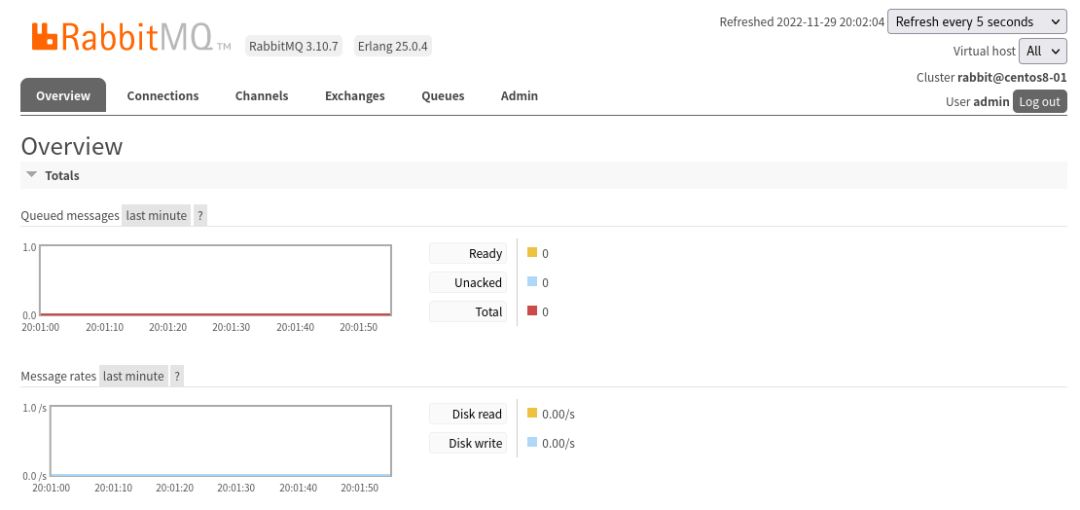Screen dimensions: 1080x510
Task: Log out of admin user
Action: pyautogui.click(x=1039, y=102)
